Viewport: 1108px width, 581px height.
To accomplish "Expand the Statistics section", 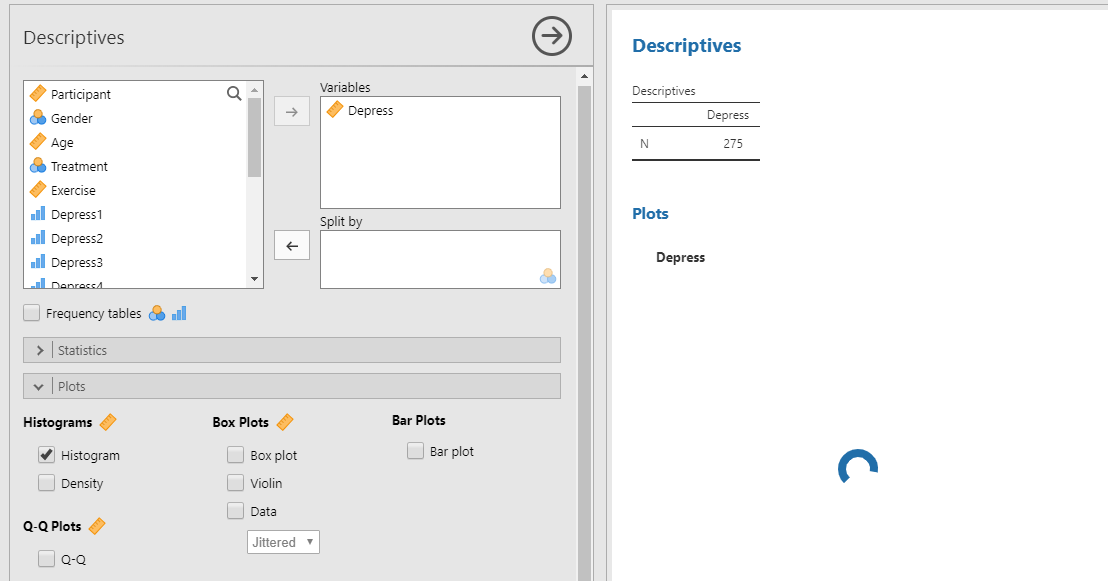I will pos(292,350).
